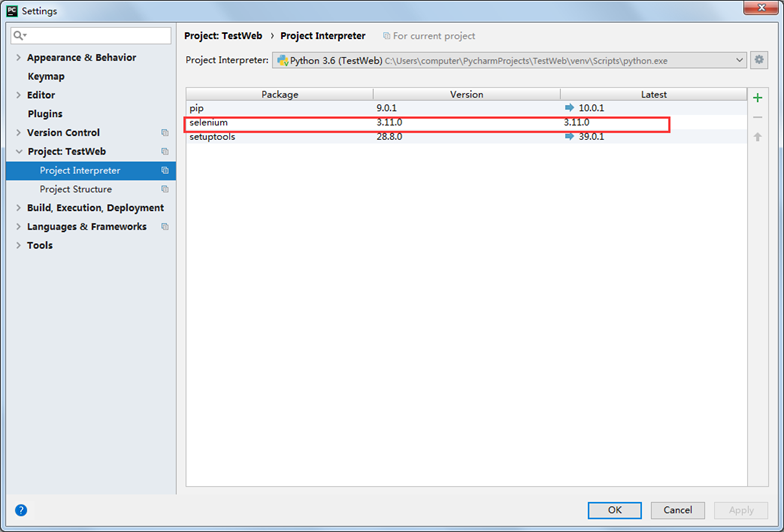Viewport: 784px width, 532px height.
Task: Expand Build, Execution, Deployment section
Action: pos(18,208)
